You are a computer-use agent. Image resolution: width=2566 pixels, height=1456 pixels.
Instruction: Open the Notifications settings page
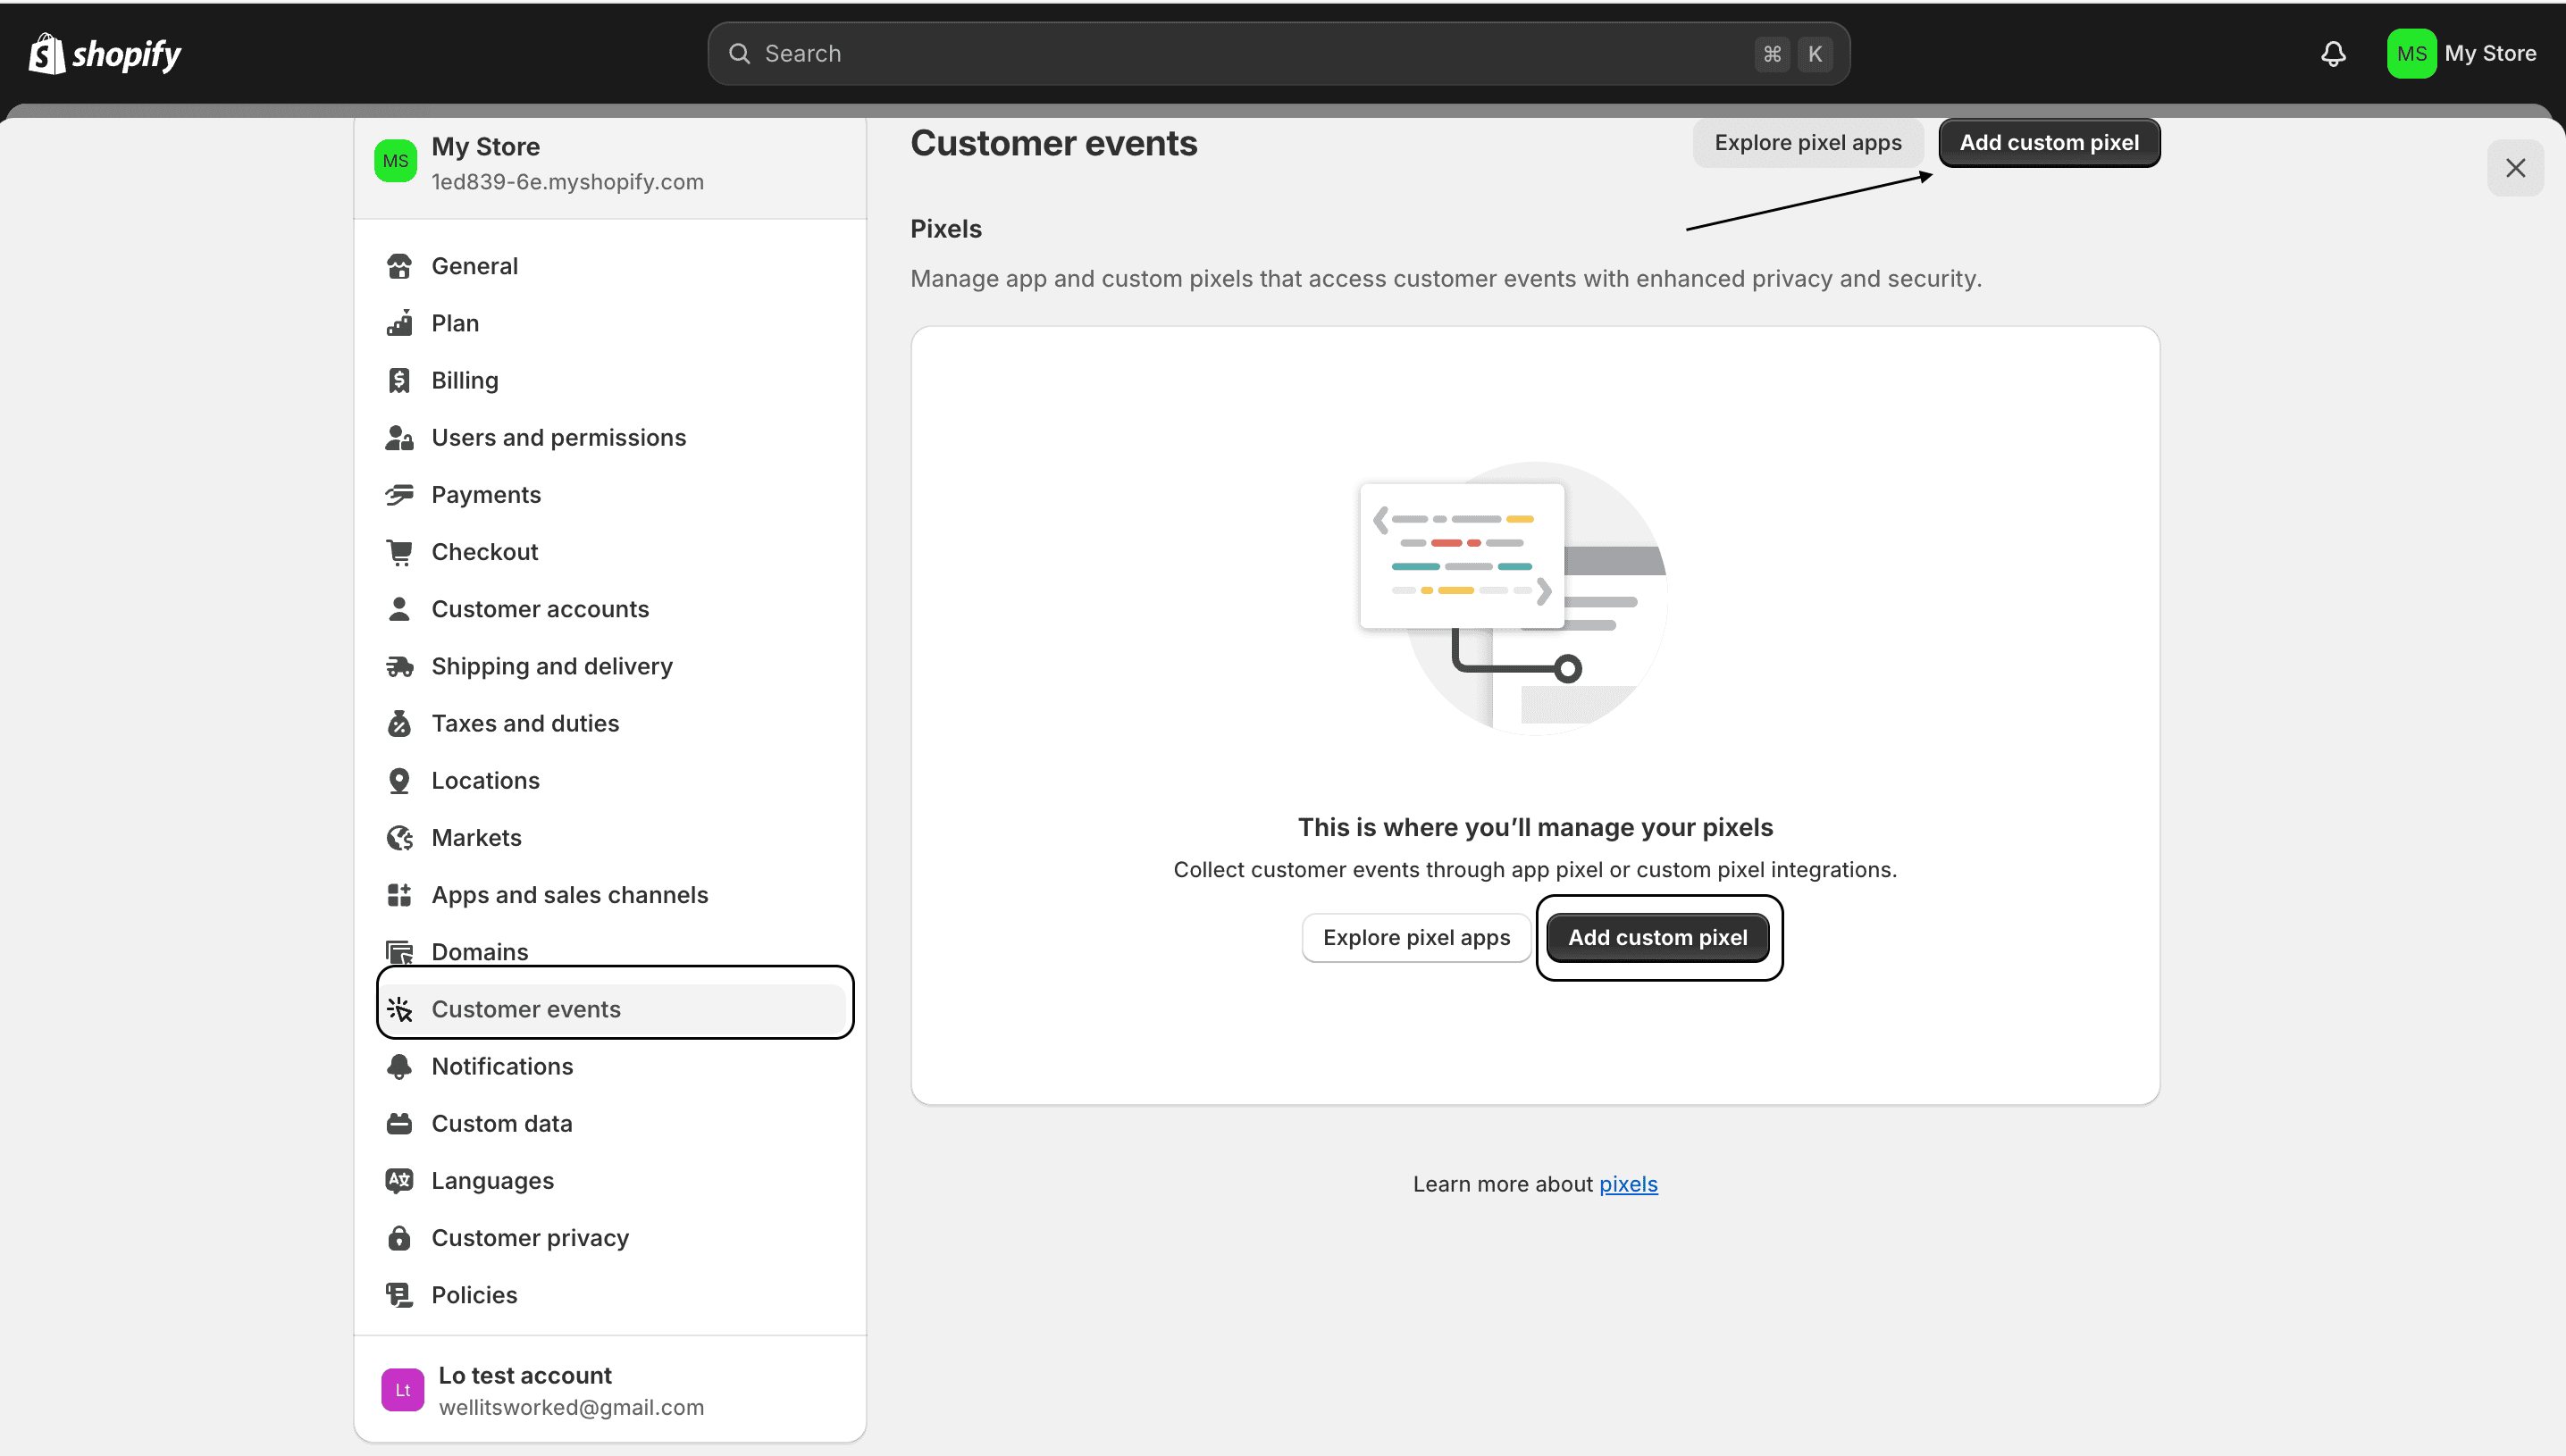pyautogui.click(x=502, y=1067)
